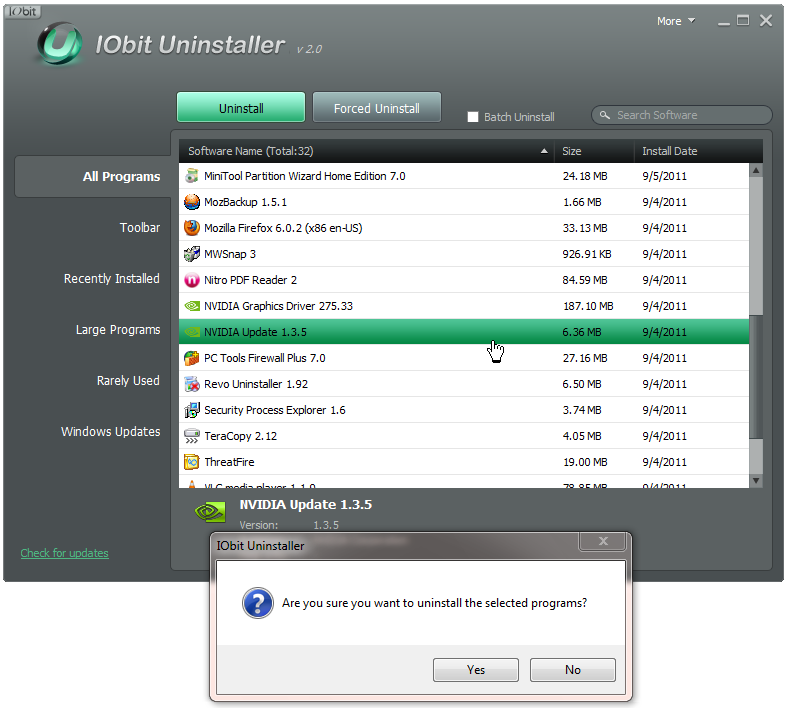Click the PC Tools Firewall Plus icon
Screen dimensions: 787x708
(x=191, y=358)
